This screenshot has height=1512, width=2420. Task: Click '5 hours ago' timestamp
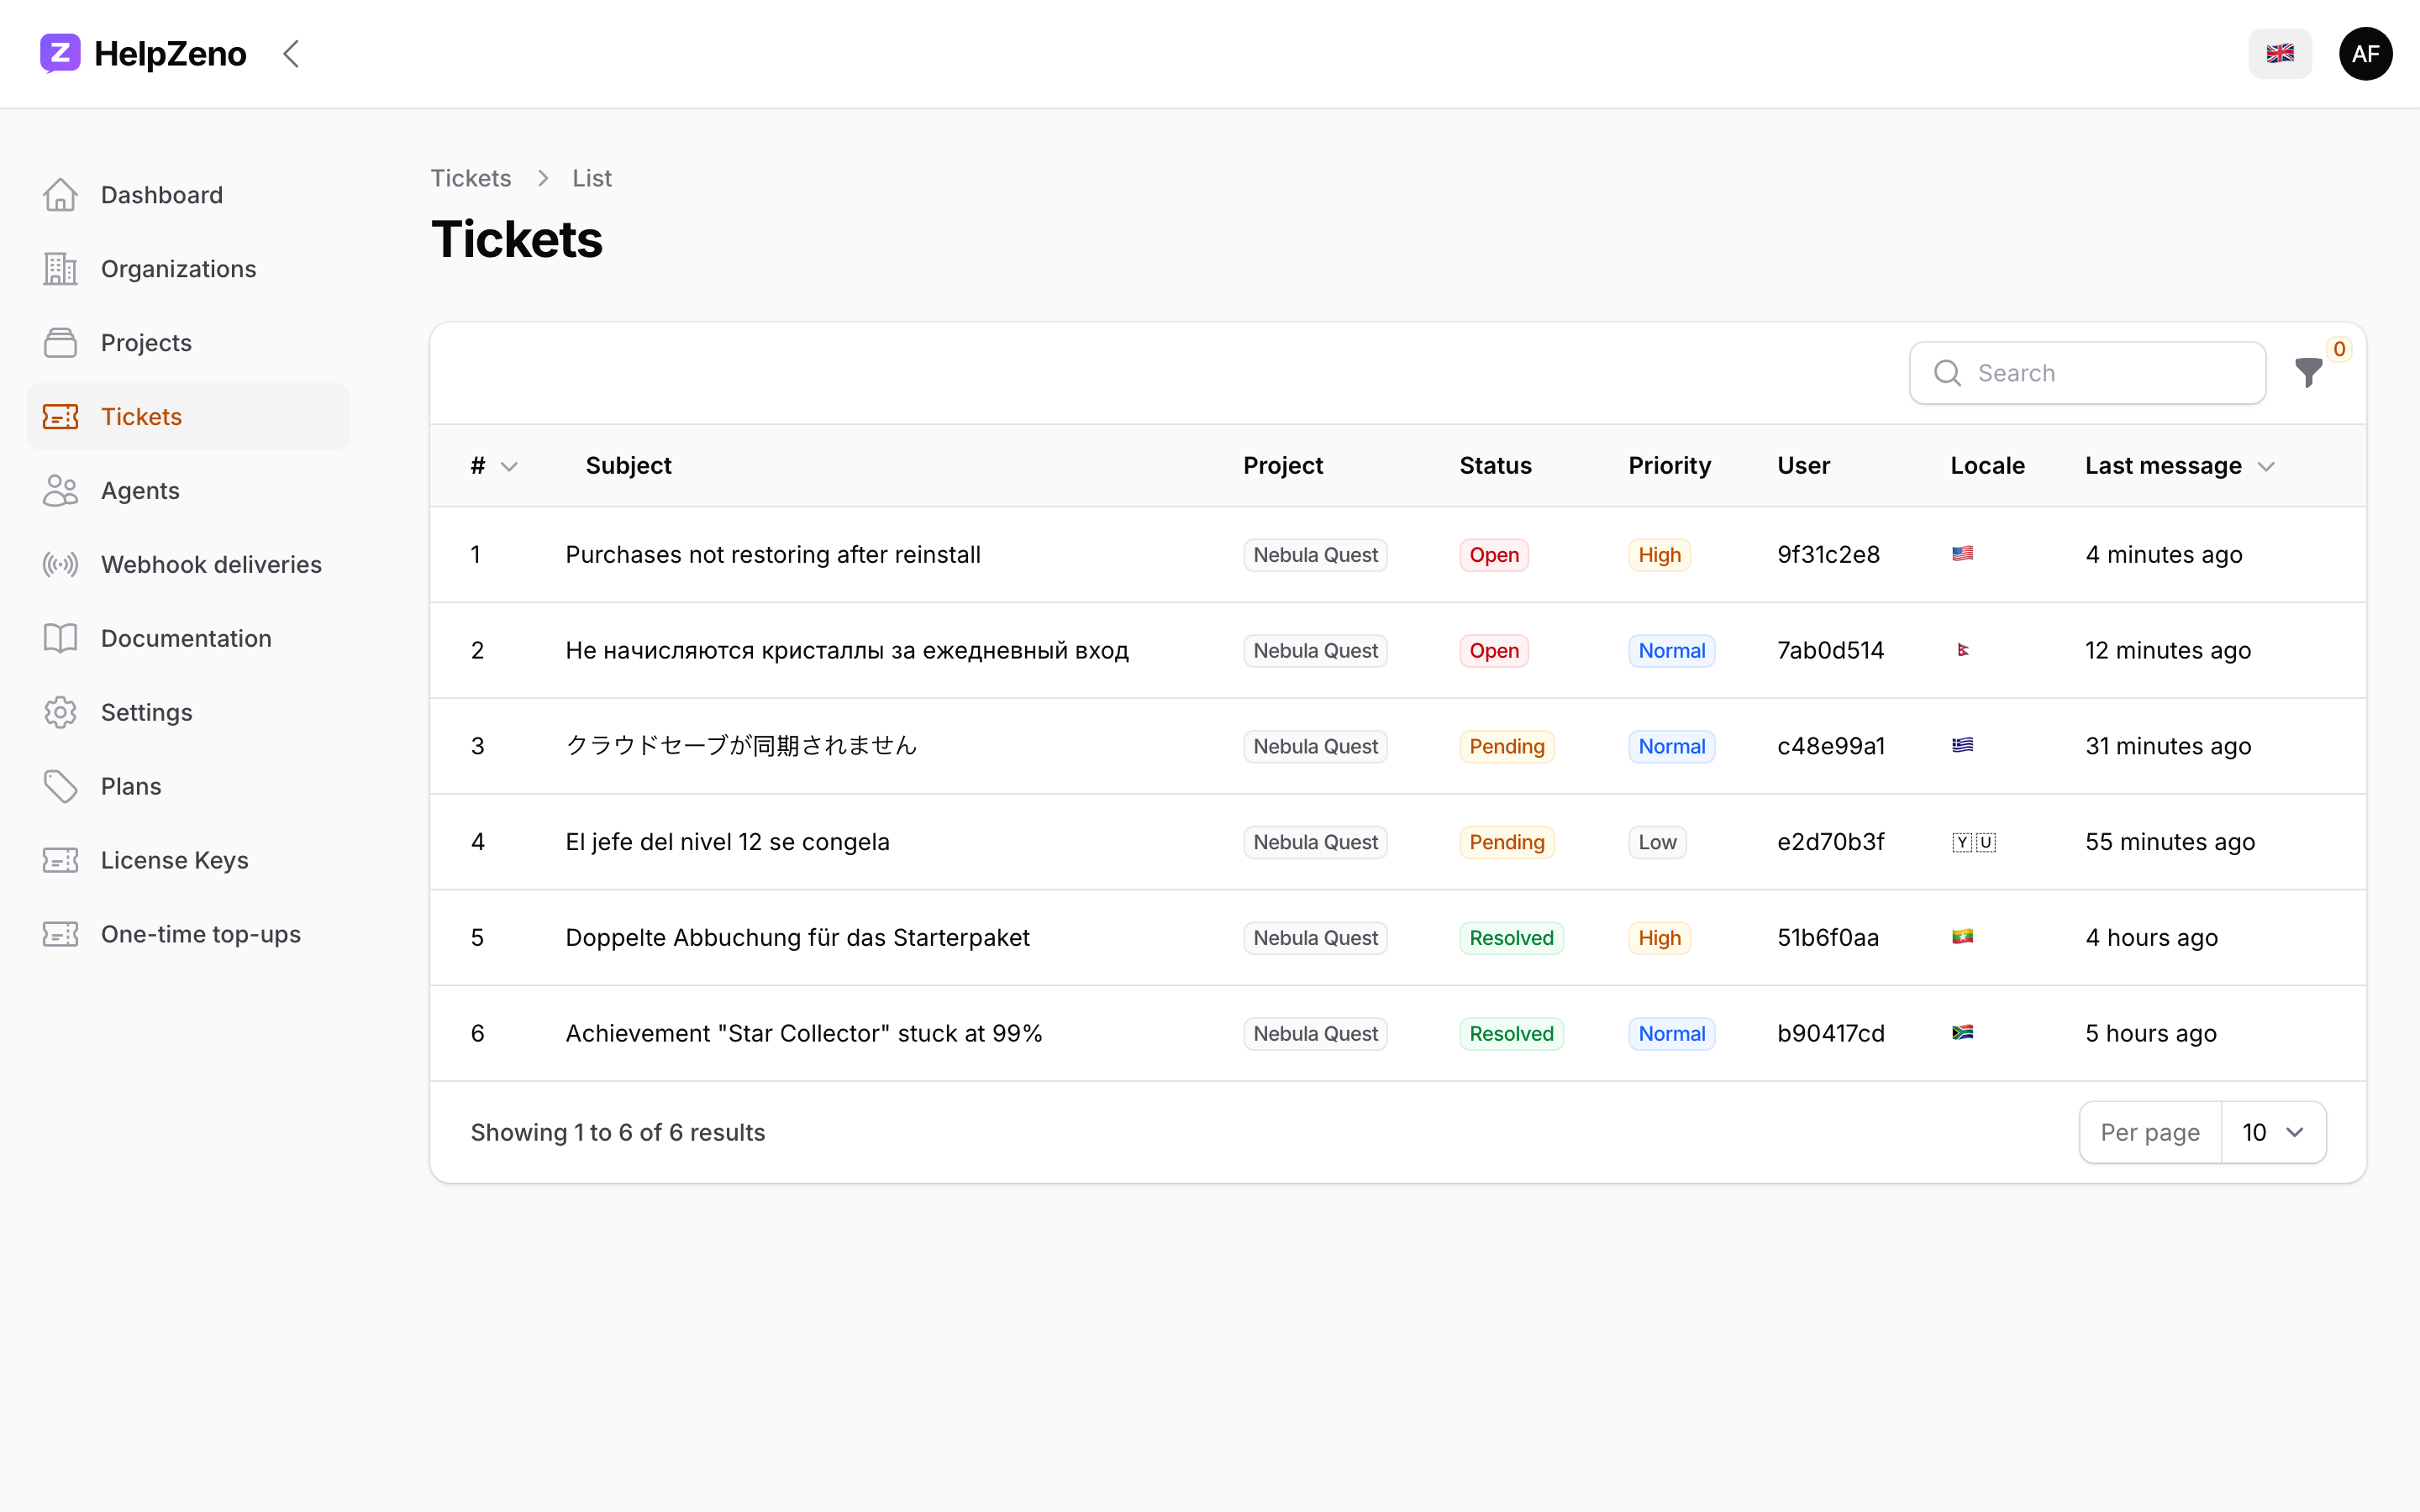pos(2151,1034)
